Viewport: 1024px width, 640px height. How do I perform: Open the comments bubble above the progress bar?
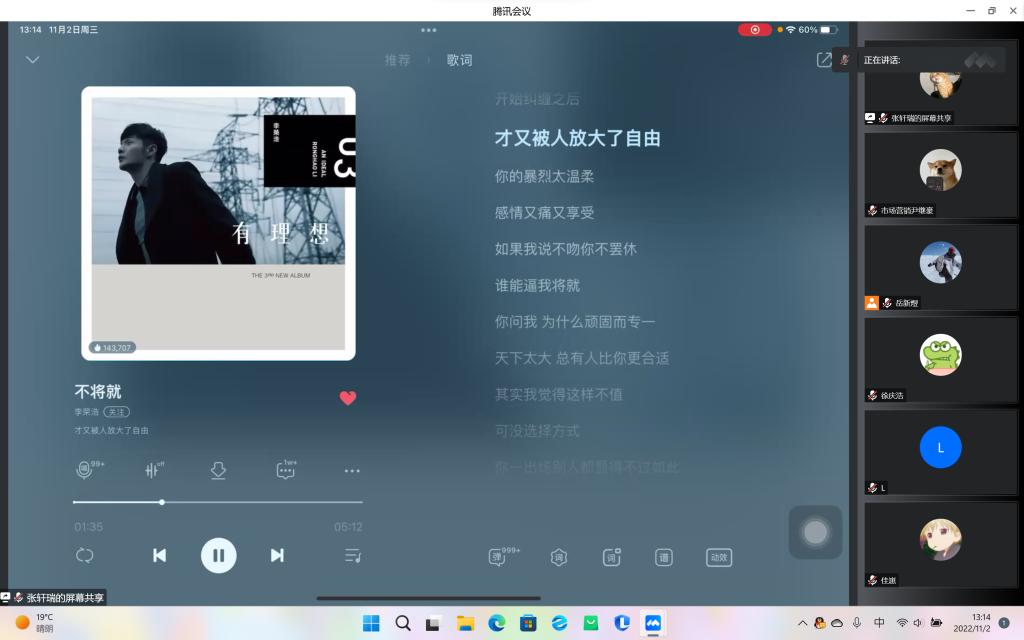286,470
